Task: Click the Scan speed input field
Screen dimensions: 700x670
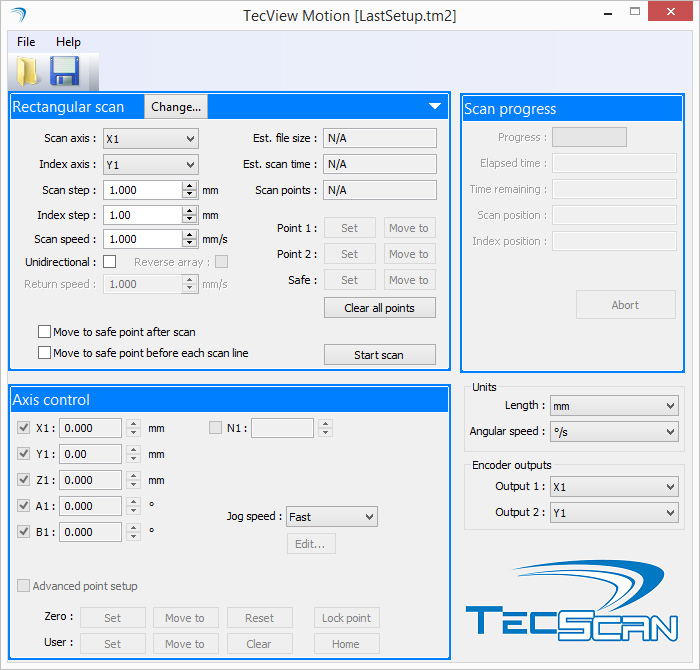Action: click(x=143, y=239)
